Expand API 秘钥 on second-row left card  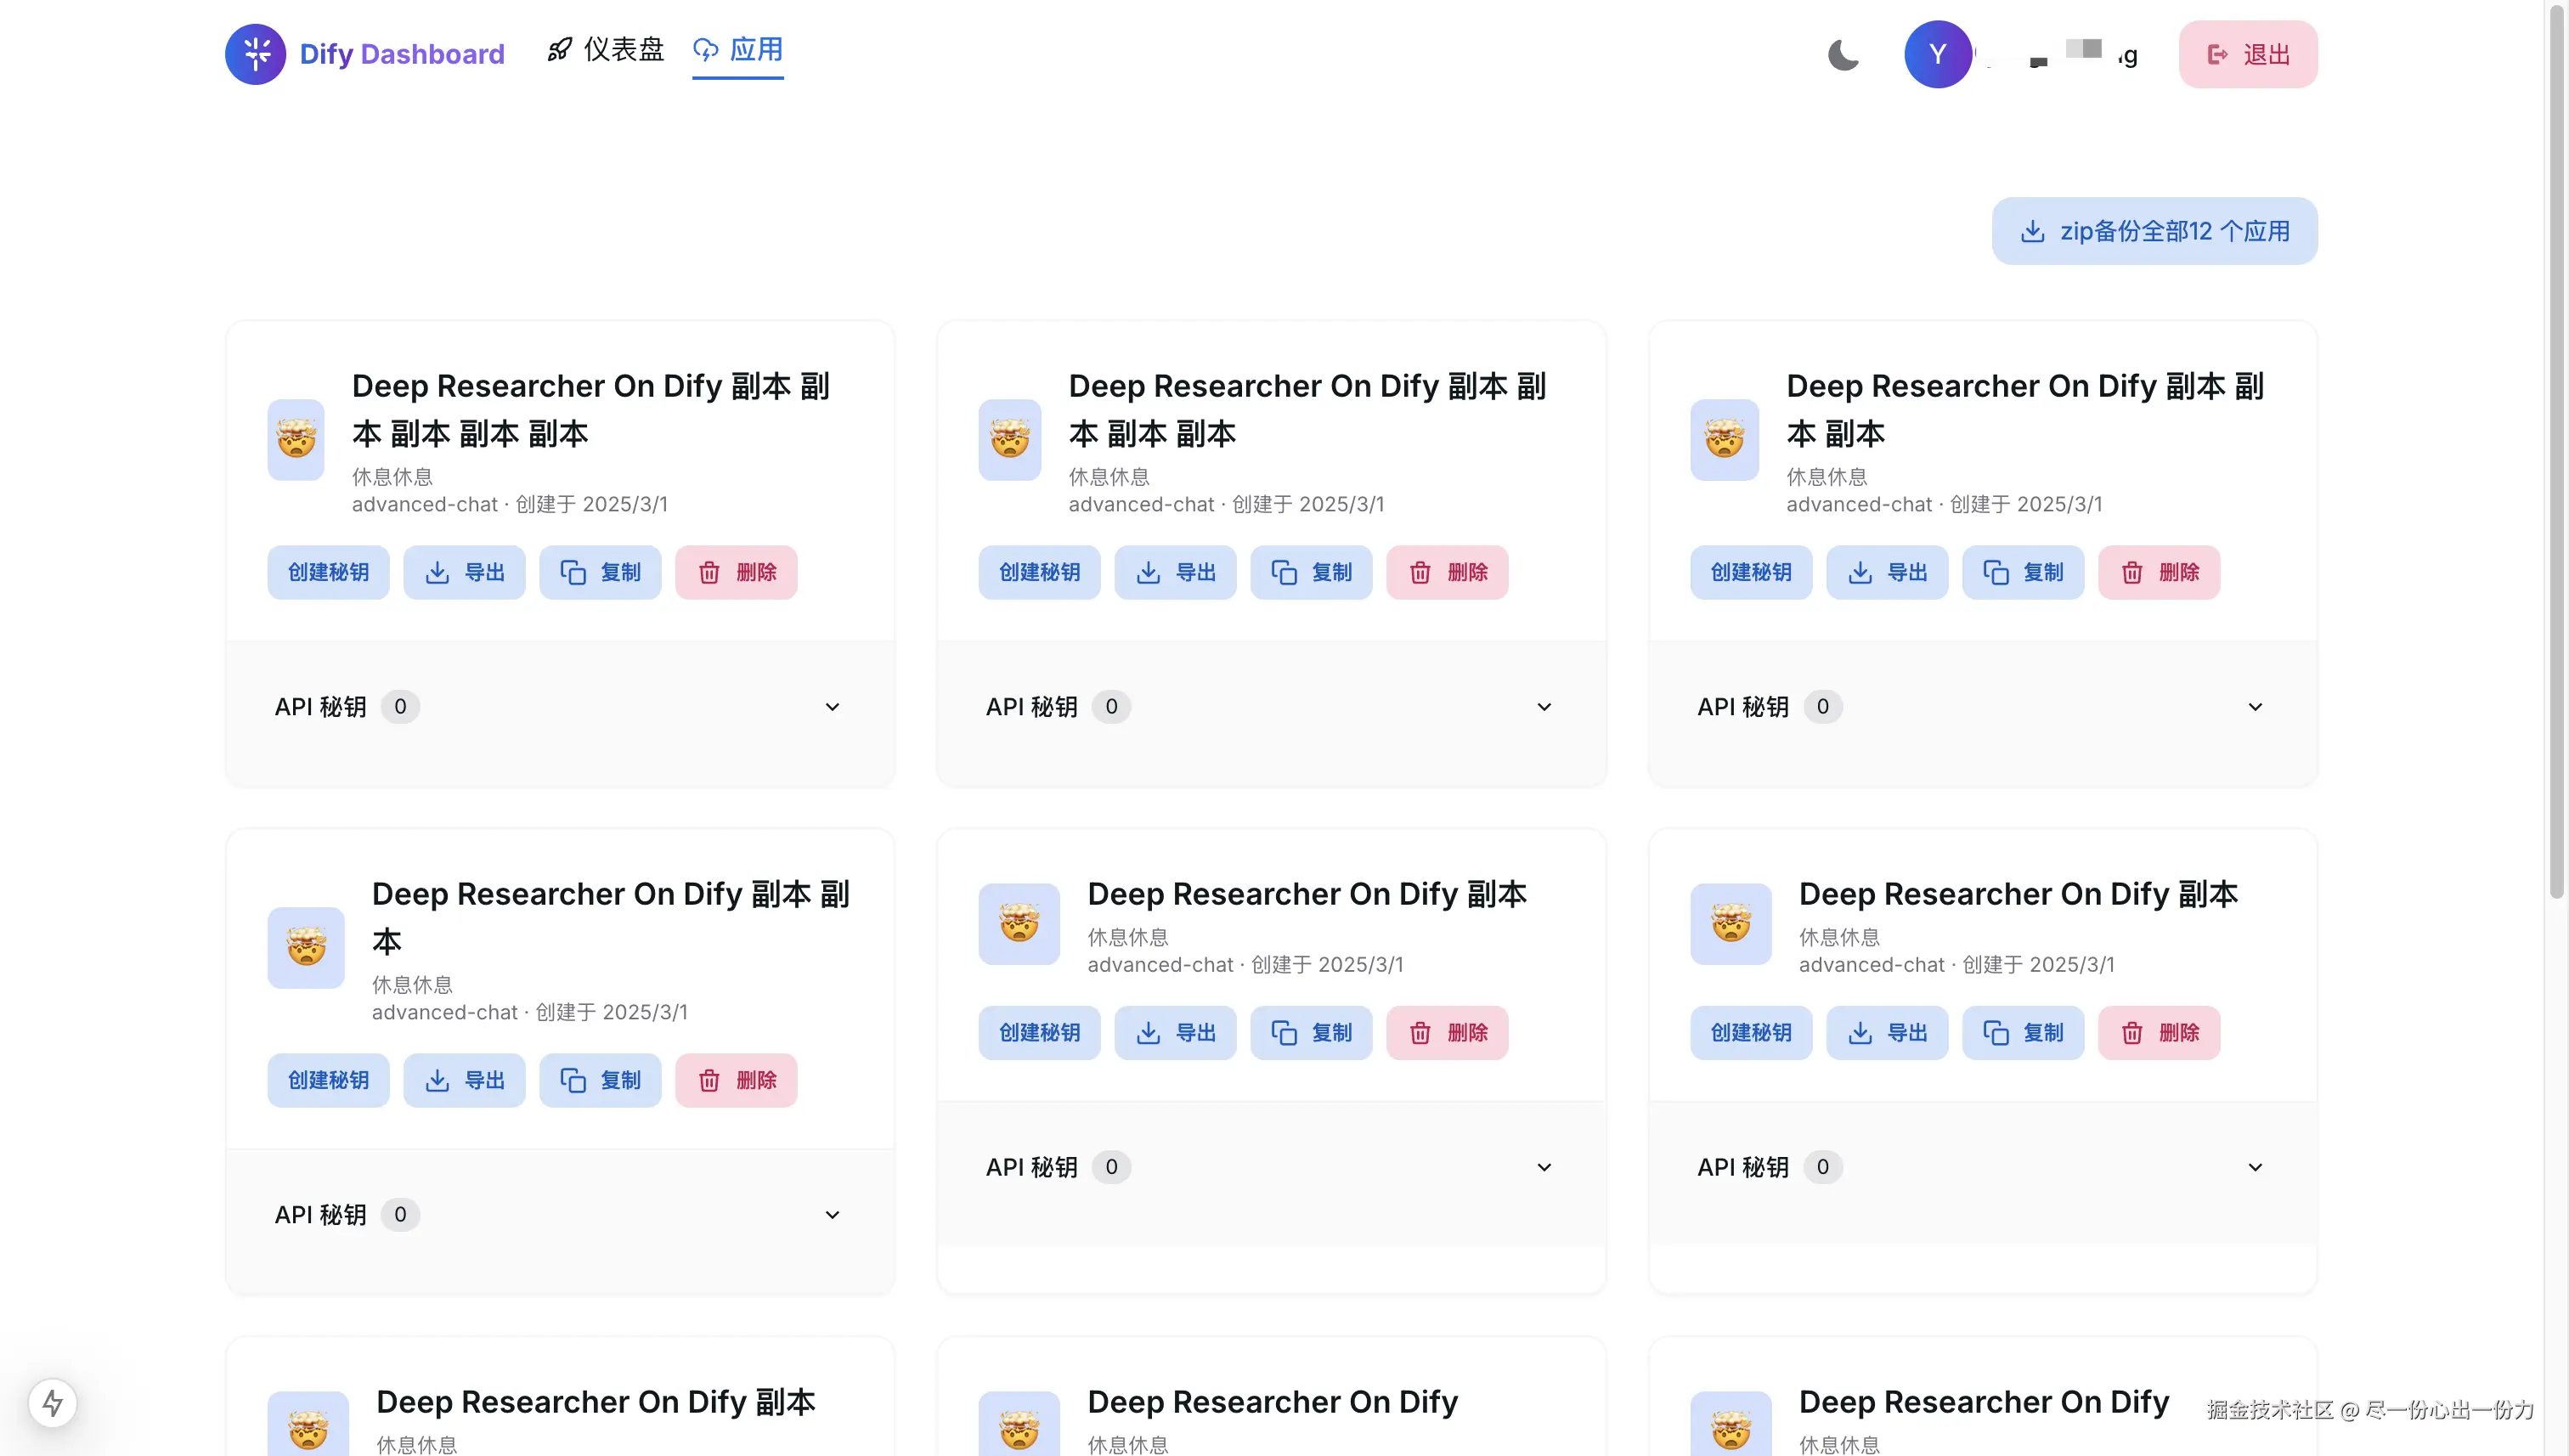coord(832,1215)
